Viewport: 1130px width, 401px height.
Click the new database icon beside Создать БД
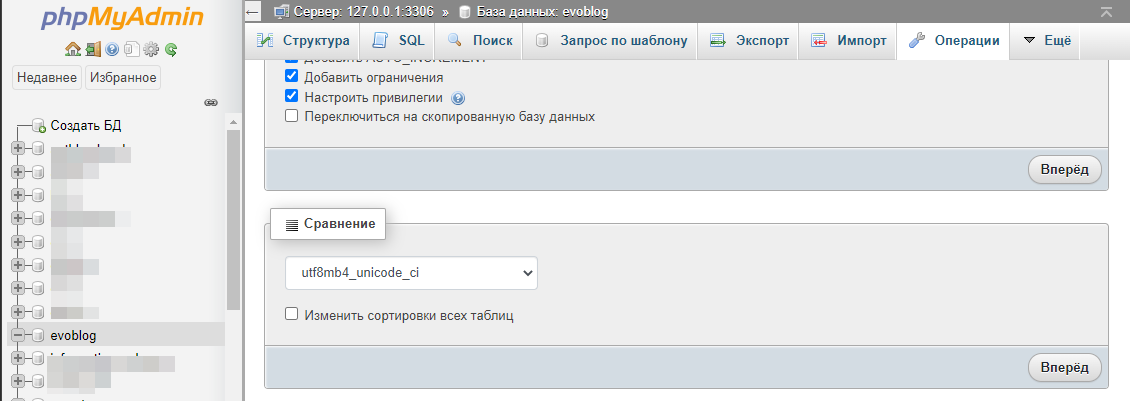(x=38, y=126)
